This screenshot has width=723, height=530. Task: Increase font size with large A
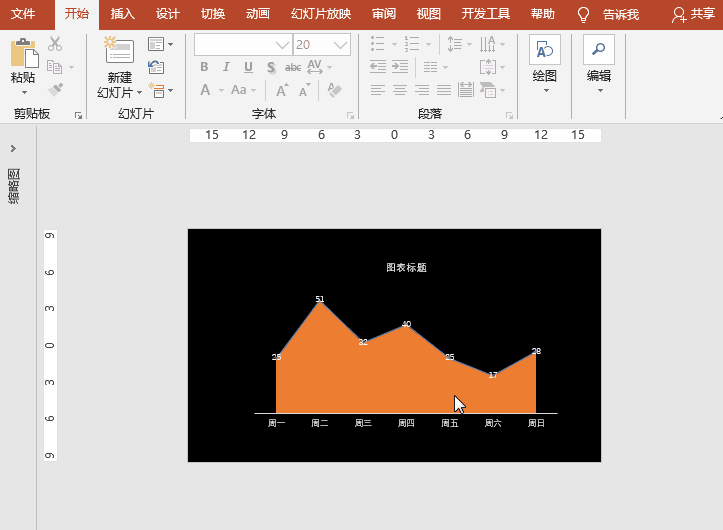[x=282, y=90]
